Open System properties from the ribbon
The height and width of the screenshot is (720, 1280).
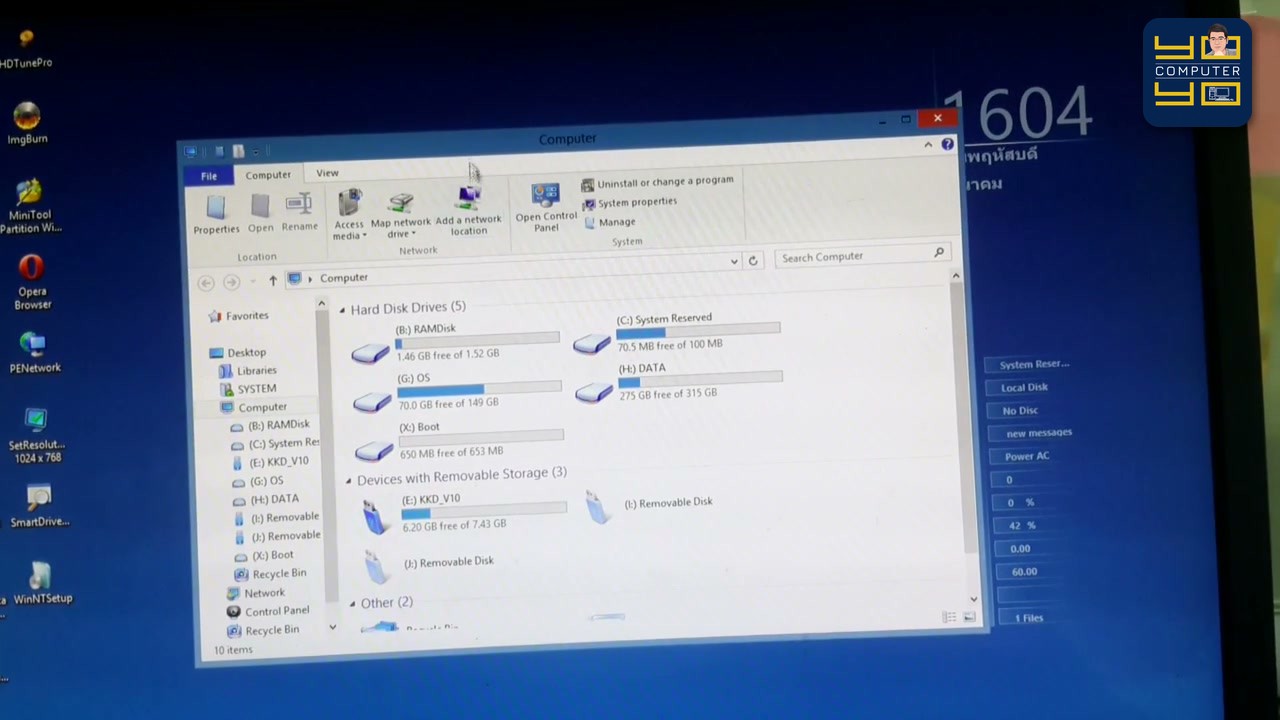[x=629, y=203]
